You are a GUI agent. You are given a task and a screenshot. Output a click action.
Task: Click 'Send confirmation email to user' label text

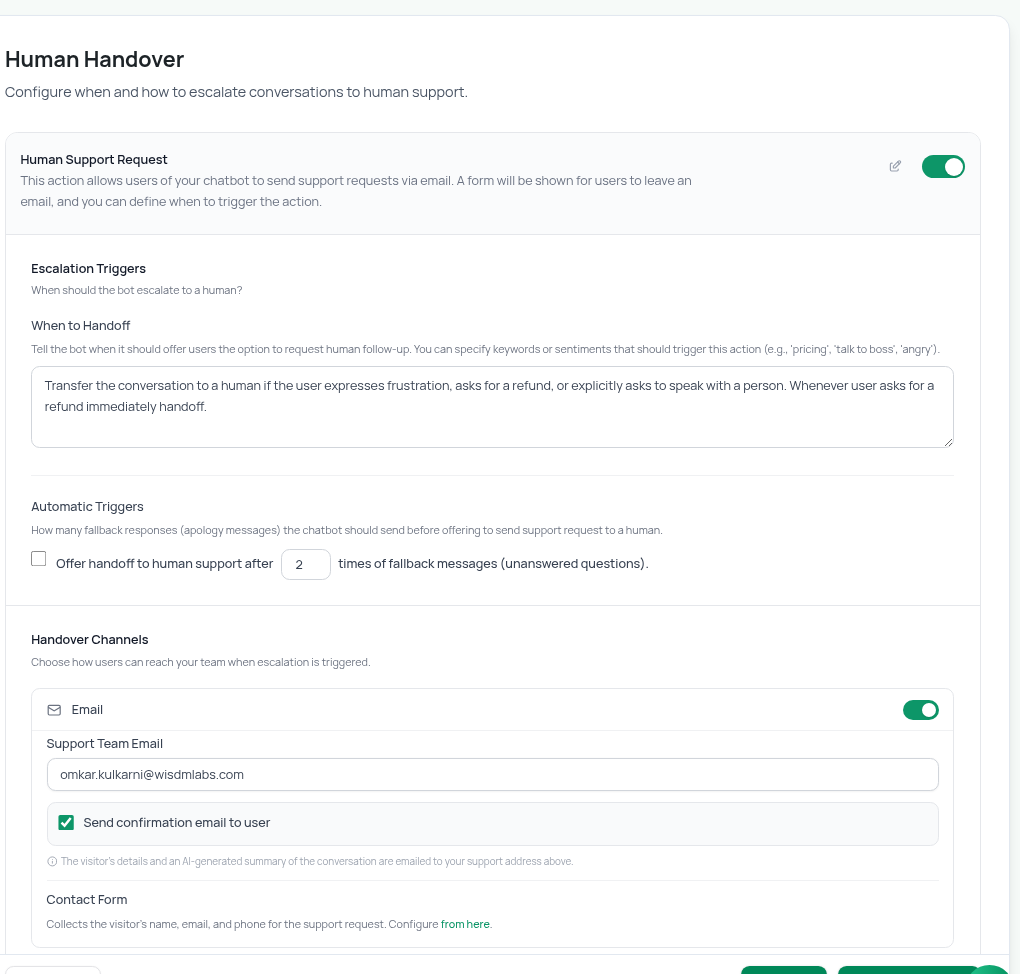click(x=176, y=823)
